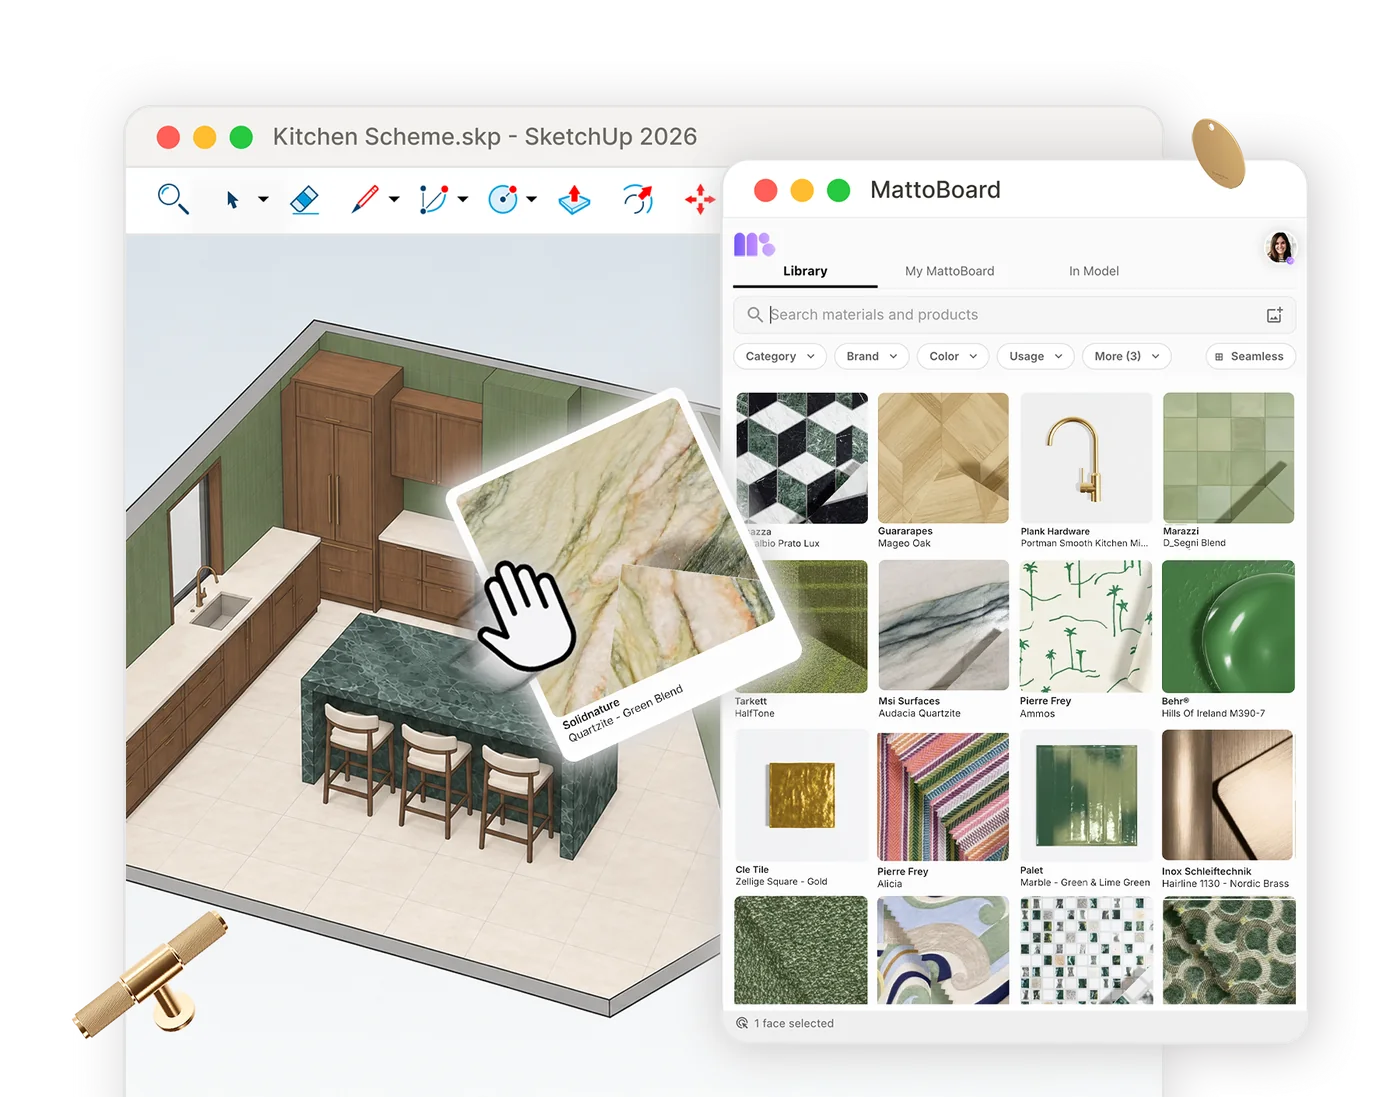The image size is (1400, 1097).
Task: Select Pierre Frey Alicia fabric thumbnail
Action: click(x=943, y=797)
